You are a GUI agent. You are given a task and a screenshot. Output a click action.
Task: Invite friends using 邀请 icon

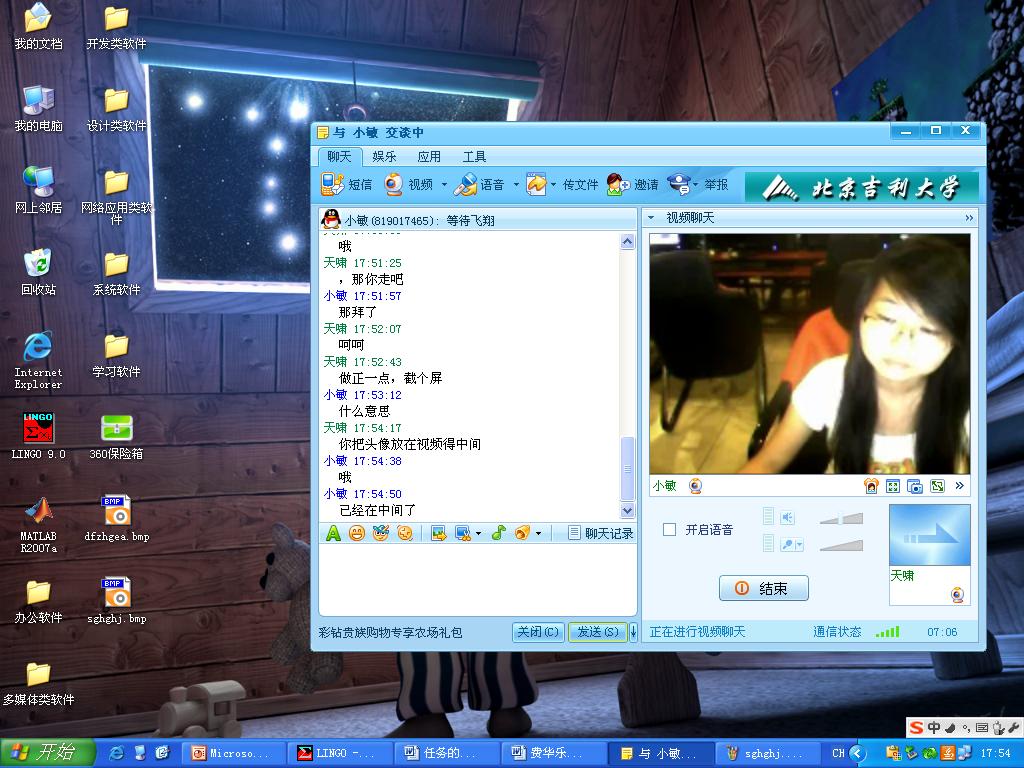pos(618,185)
